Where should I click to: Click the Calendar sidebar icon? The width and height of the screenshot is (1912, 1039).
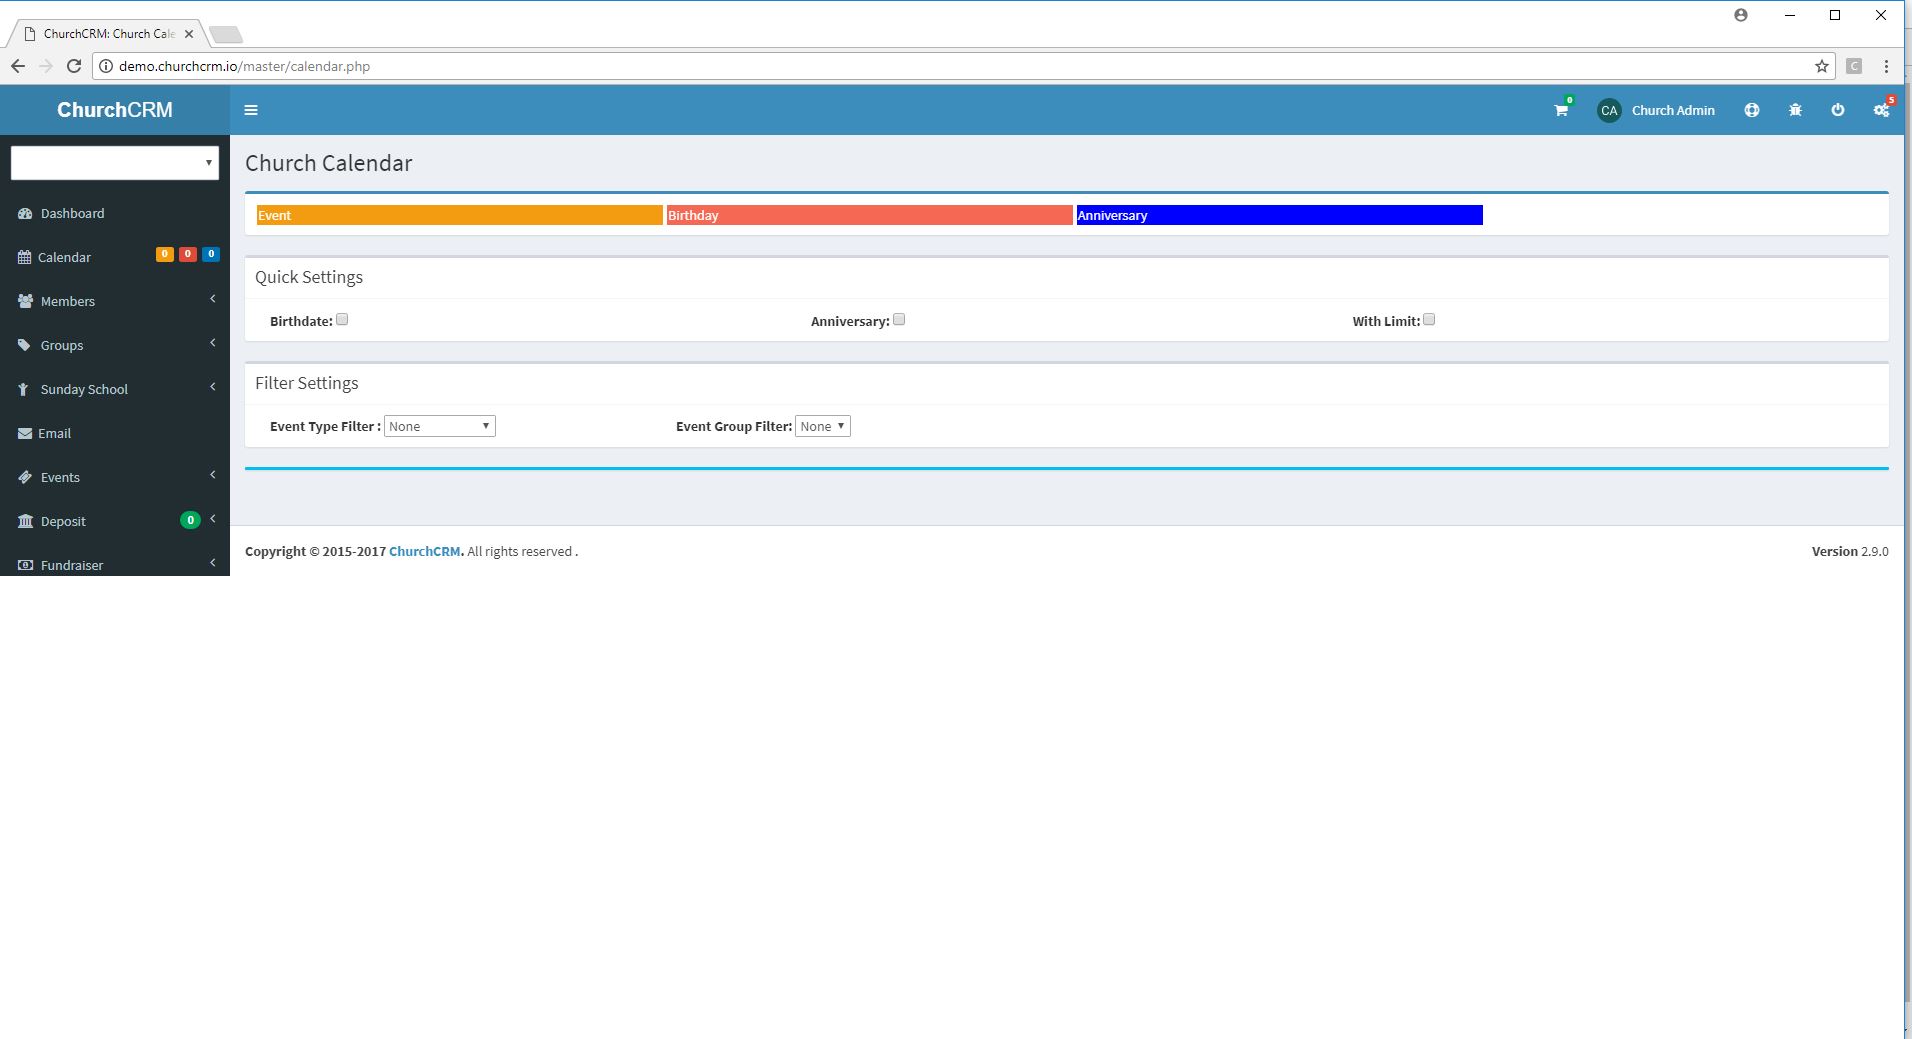[25, 257]
